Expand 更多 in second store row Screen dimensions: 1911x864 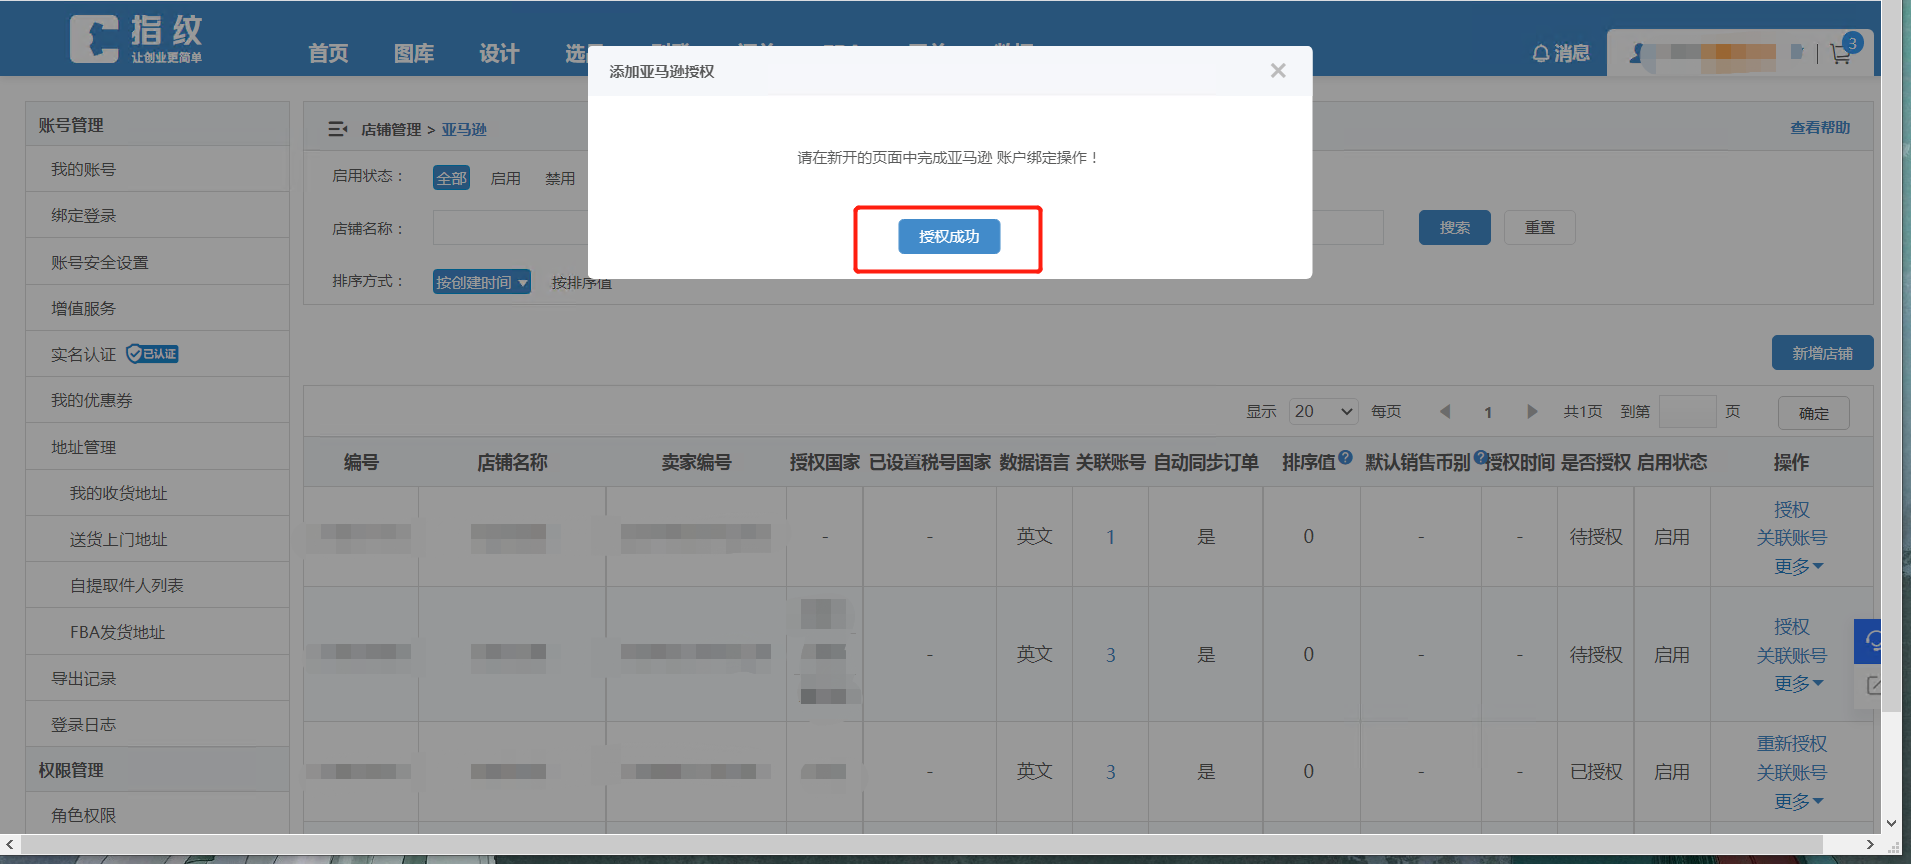click(1798, 683)
